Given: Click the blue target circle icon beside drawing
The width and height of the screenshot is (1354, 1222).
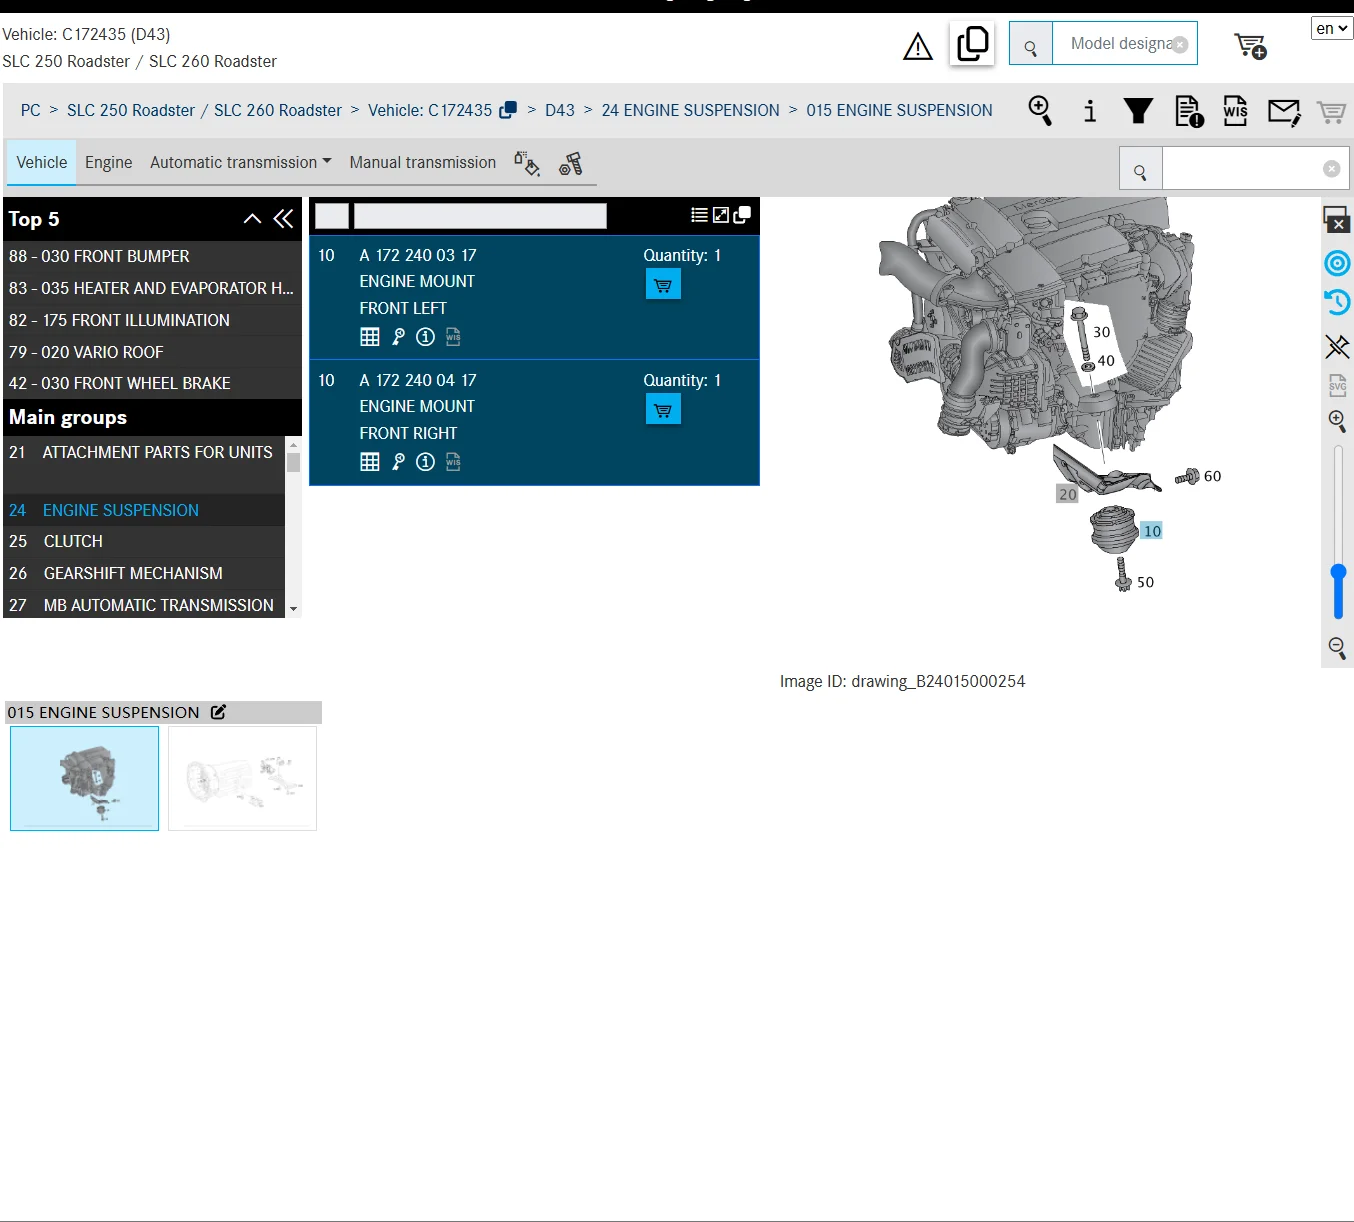Looking at the screenshot, I should click(x=1337, y=263).
